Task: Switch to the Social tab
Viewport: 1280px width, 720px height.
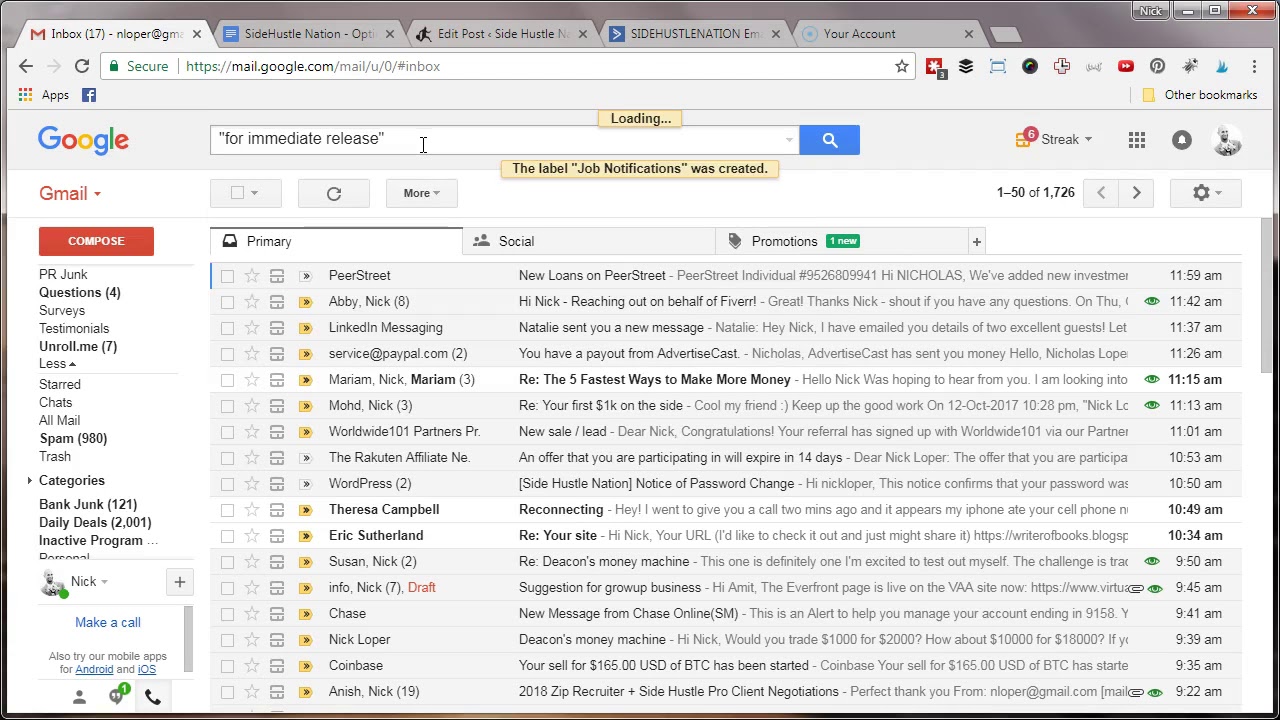Action: 589,241
